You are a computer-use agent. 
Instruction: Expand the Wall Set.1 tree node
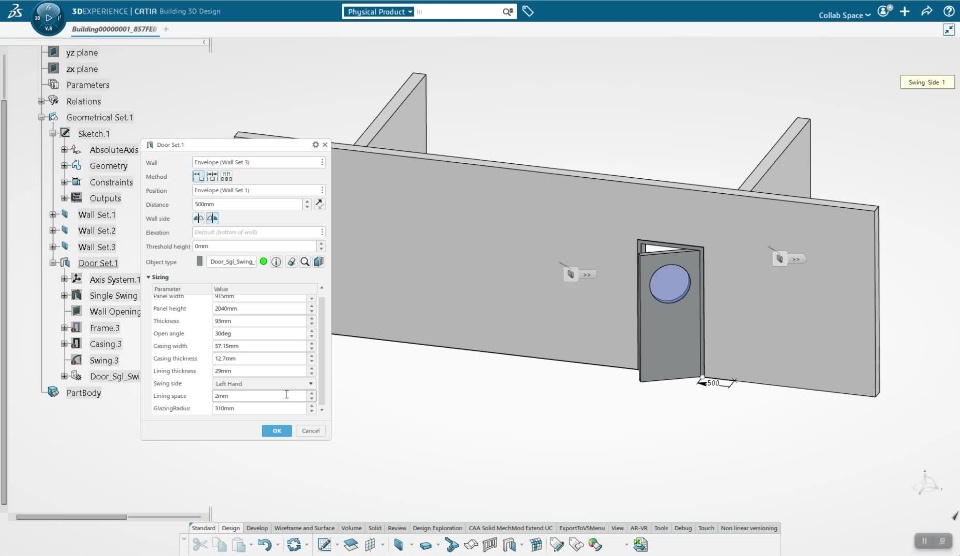[x=54, y=215]
